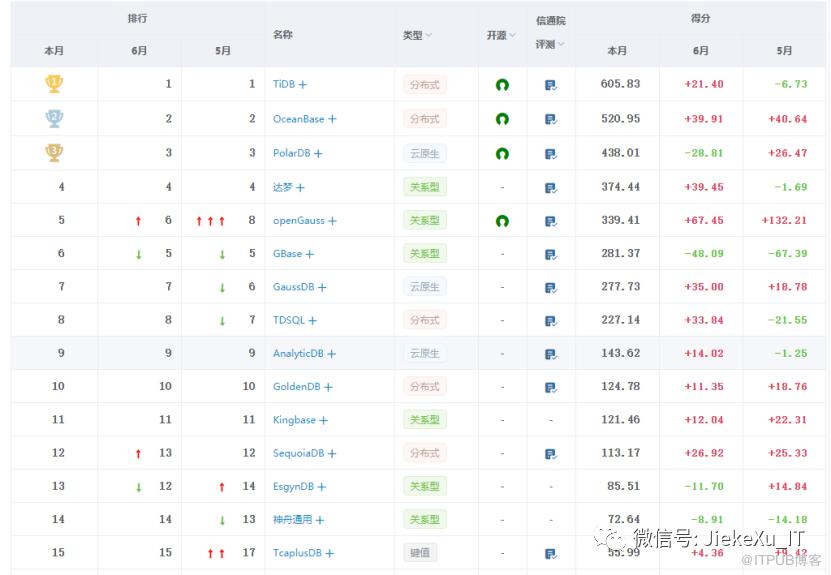The image size is (831, 575).
Task: Click the silver trophy icon for rank 2
Action: (54, 118)
